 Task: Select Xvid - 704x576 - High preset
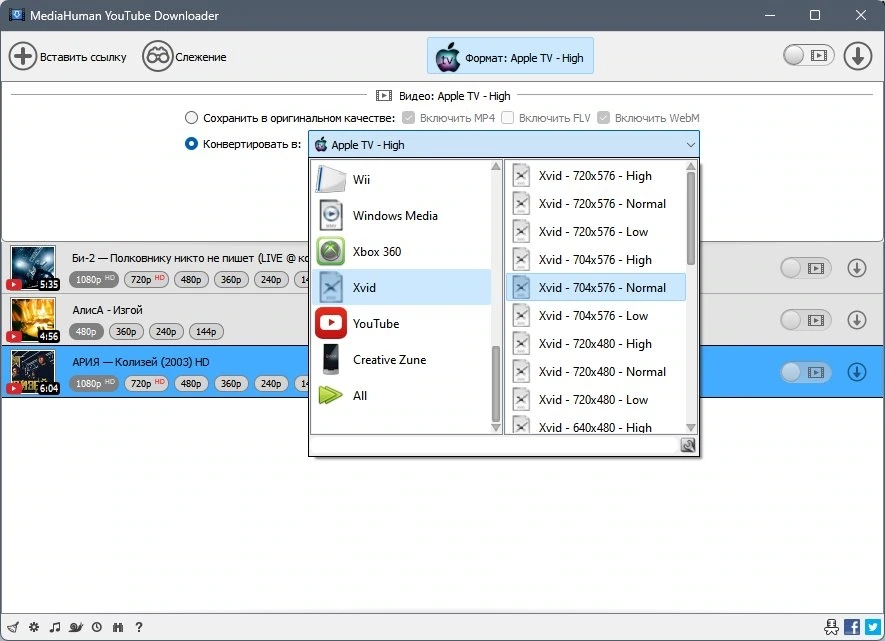pos(595,260)
